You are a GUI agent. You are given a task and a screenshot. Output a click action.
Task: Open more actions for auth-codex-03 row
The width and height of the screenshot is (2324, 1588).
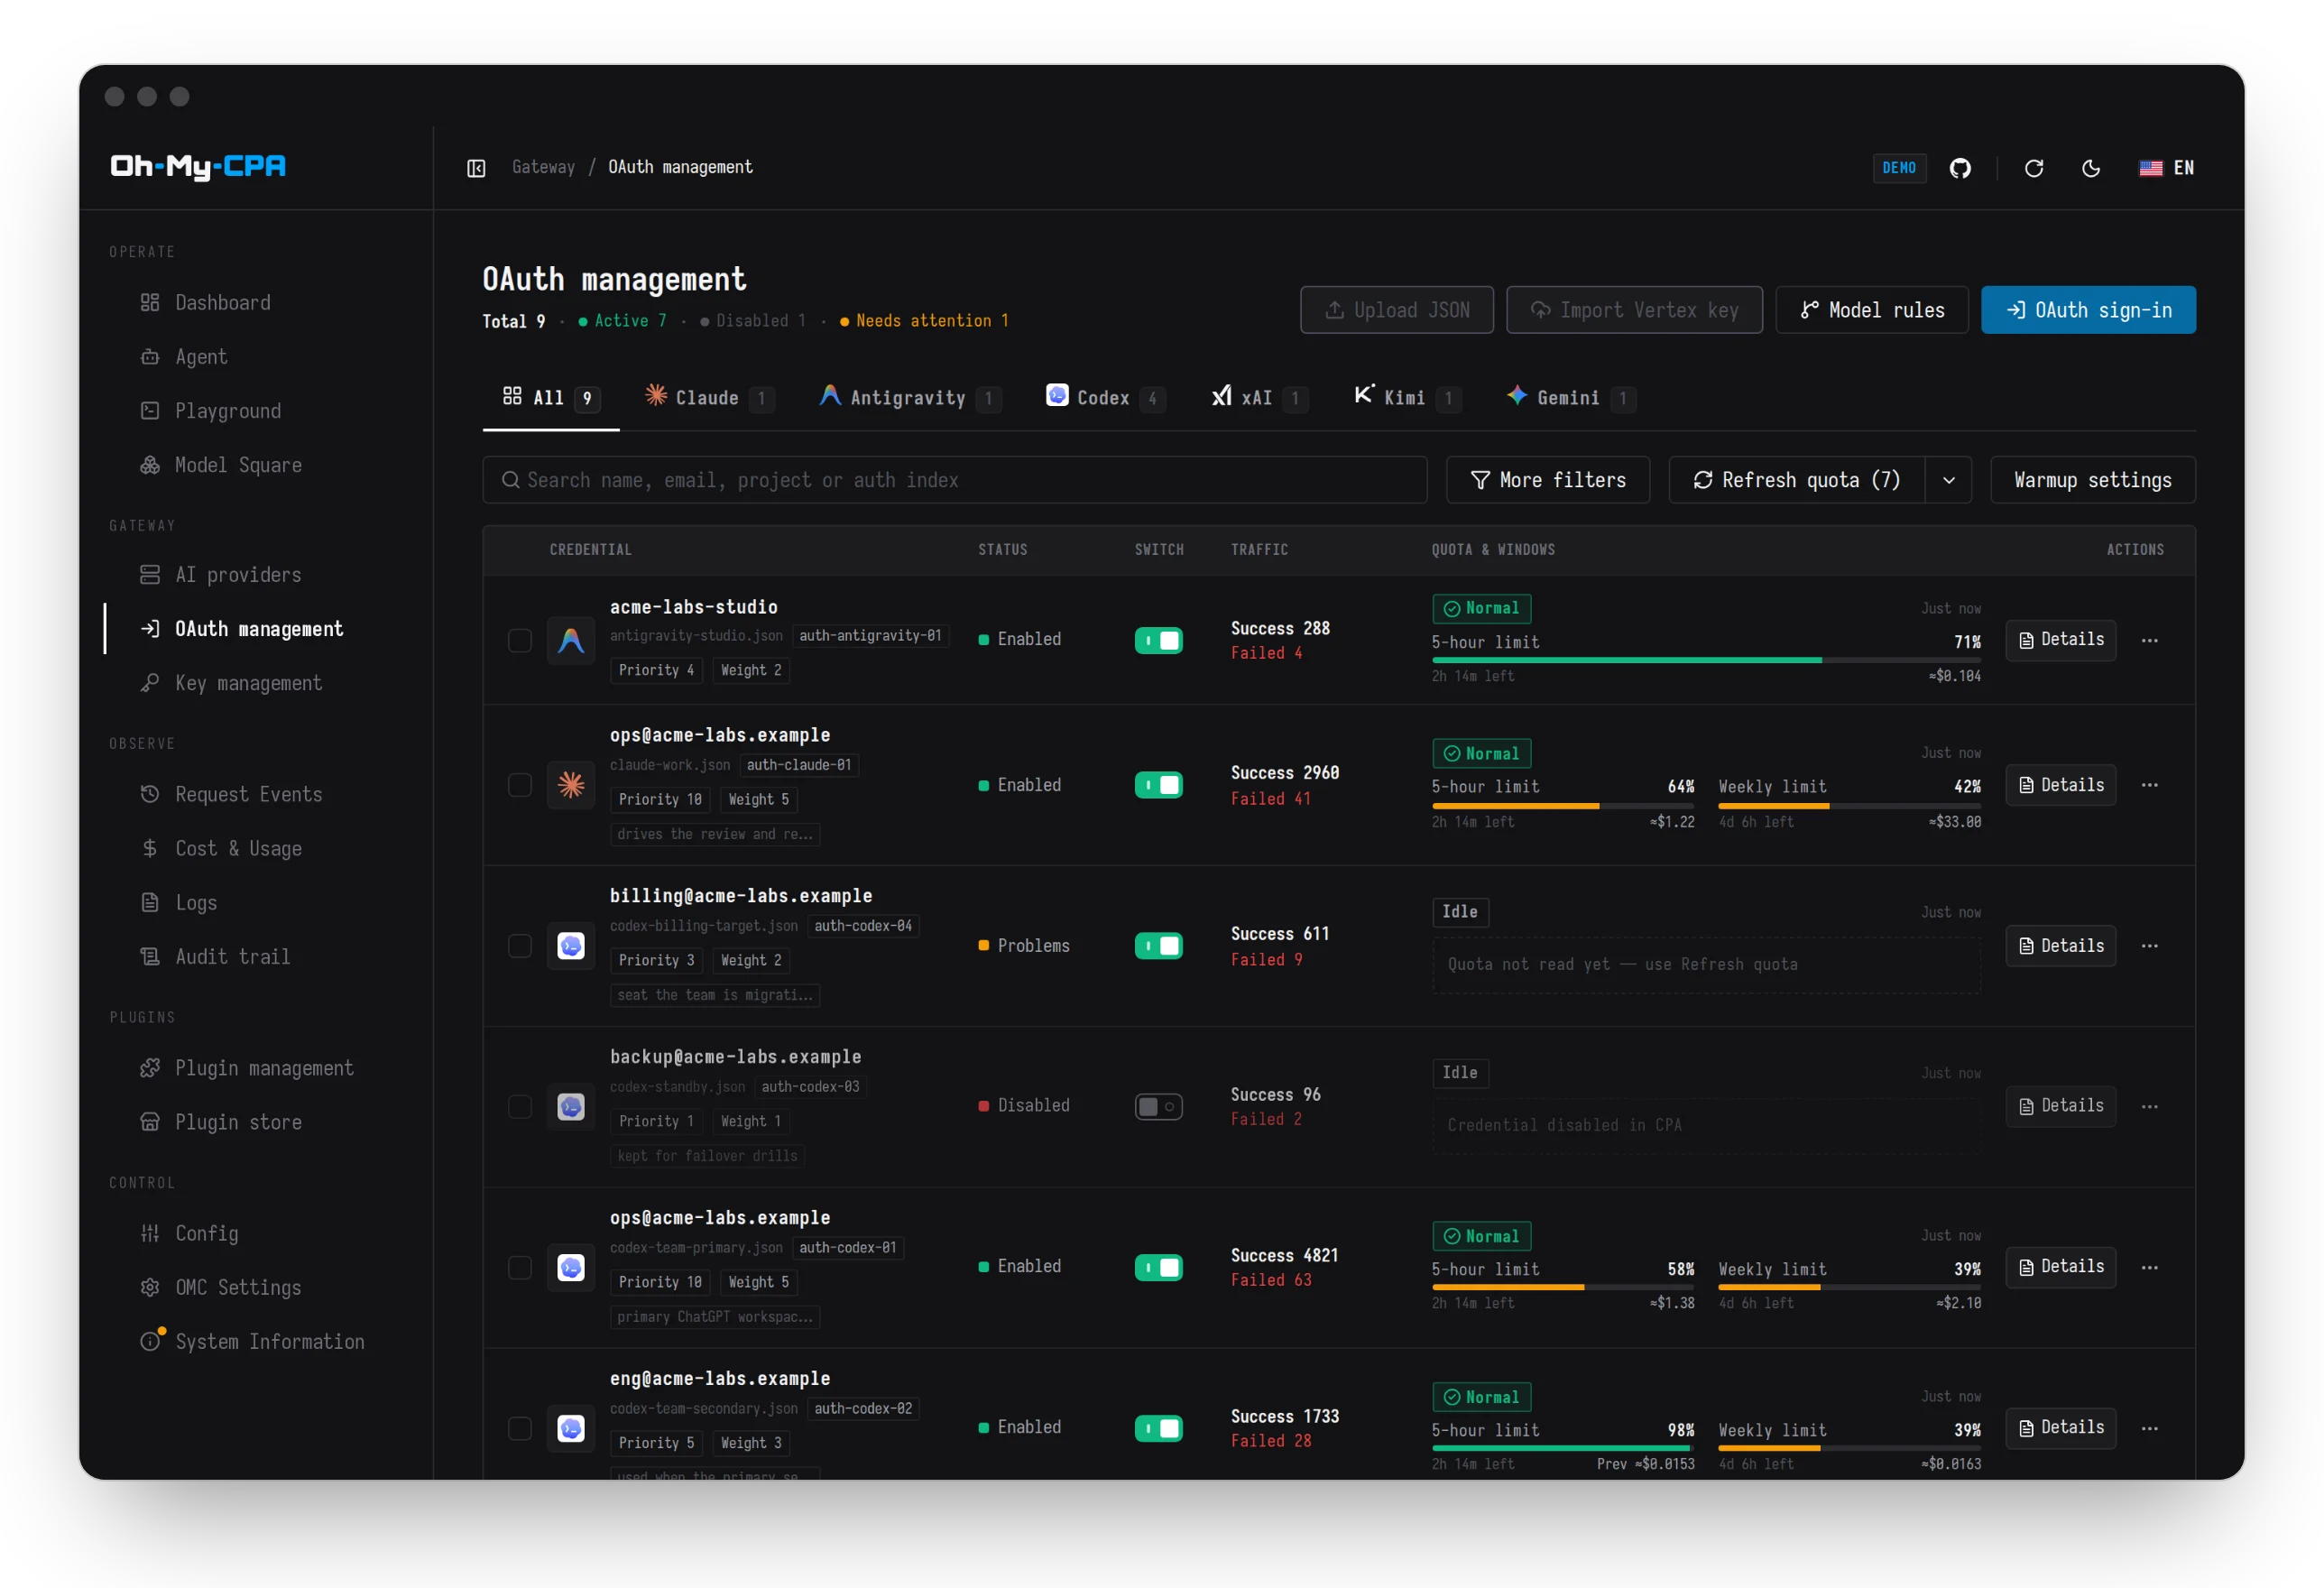click(x=2149, y=1105)
